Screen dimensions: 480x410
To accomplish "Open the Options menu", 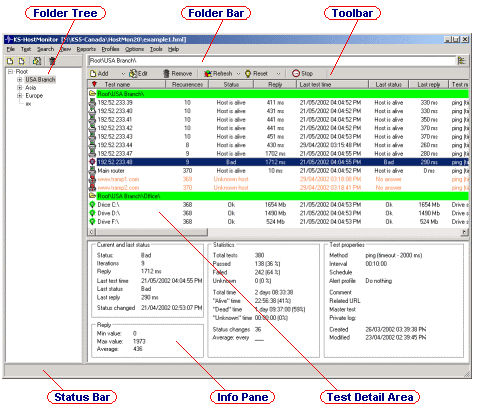I will coord(134,49).
